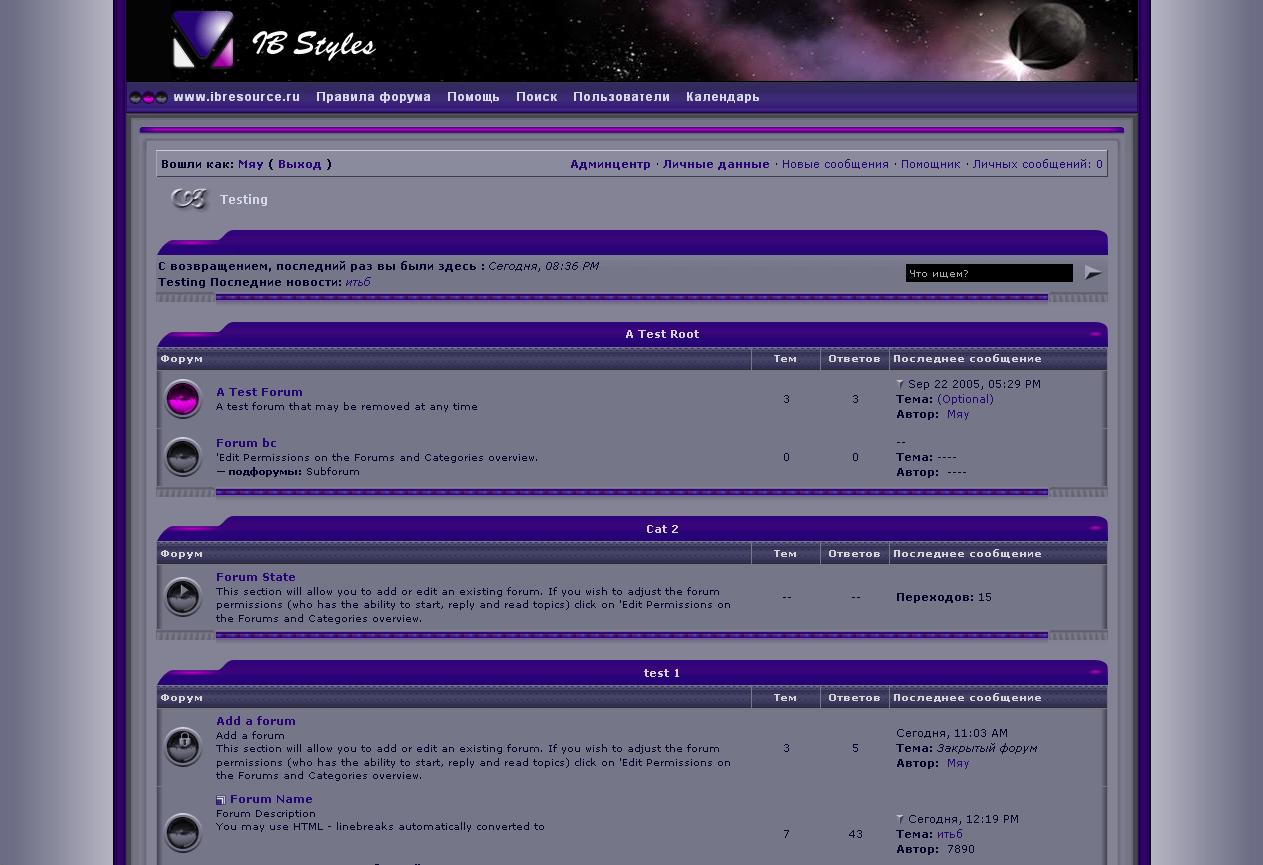Open Правила форума in the navigation bar
The image size is (1263, 865).
click(x=373, y=97)
